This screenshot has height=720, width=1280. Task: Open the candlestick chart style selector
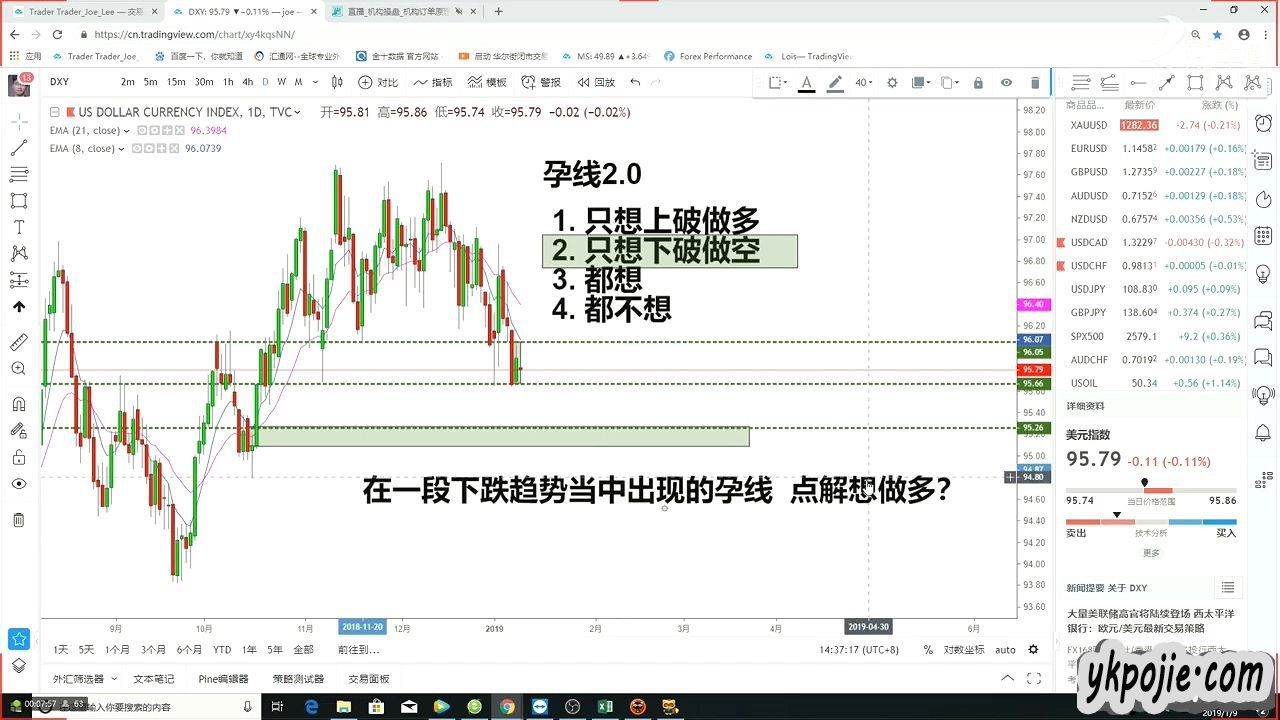338,82
